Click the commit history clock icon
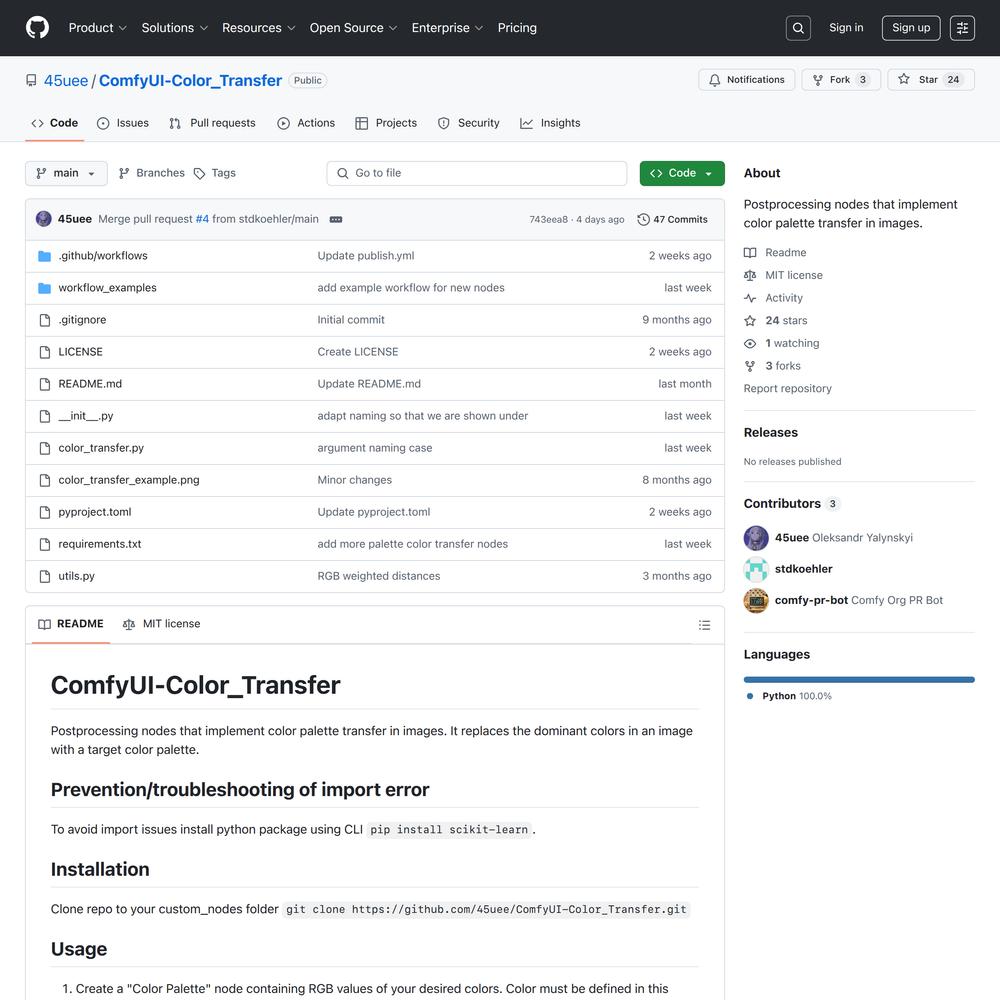Viewport: 1000px width, 1000px height. [643, 219]
